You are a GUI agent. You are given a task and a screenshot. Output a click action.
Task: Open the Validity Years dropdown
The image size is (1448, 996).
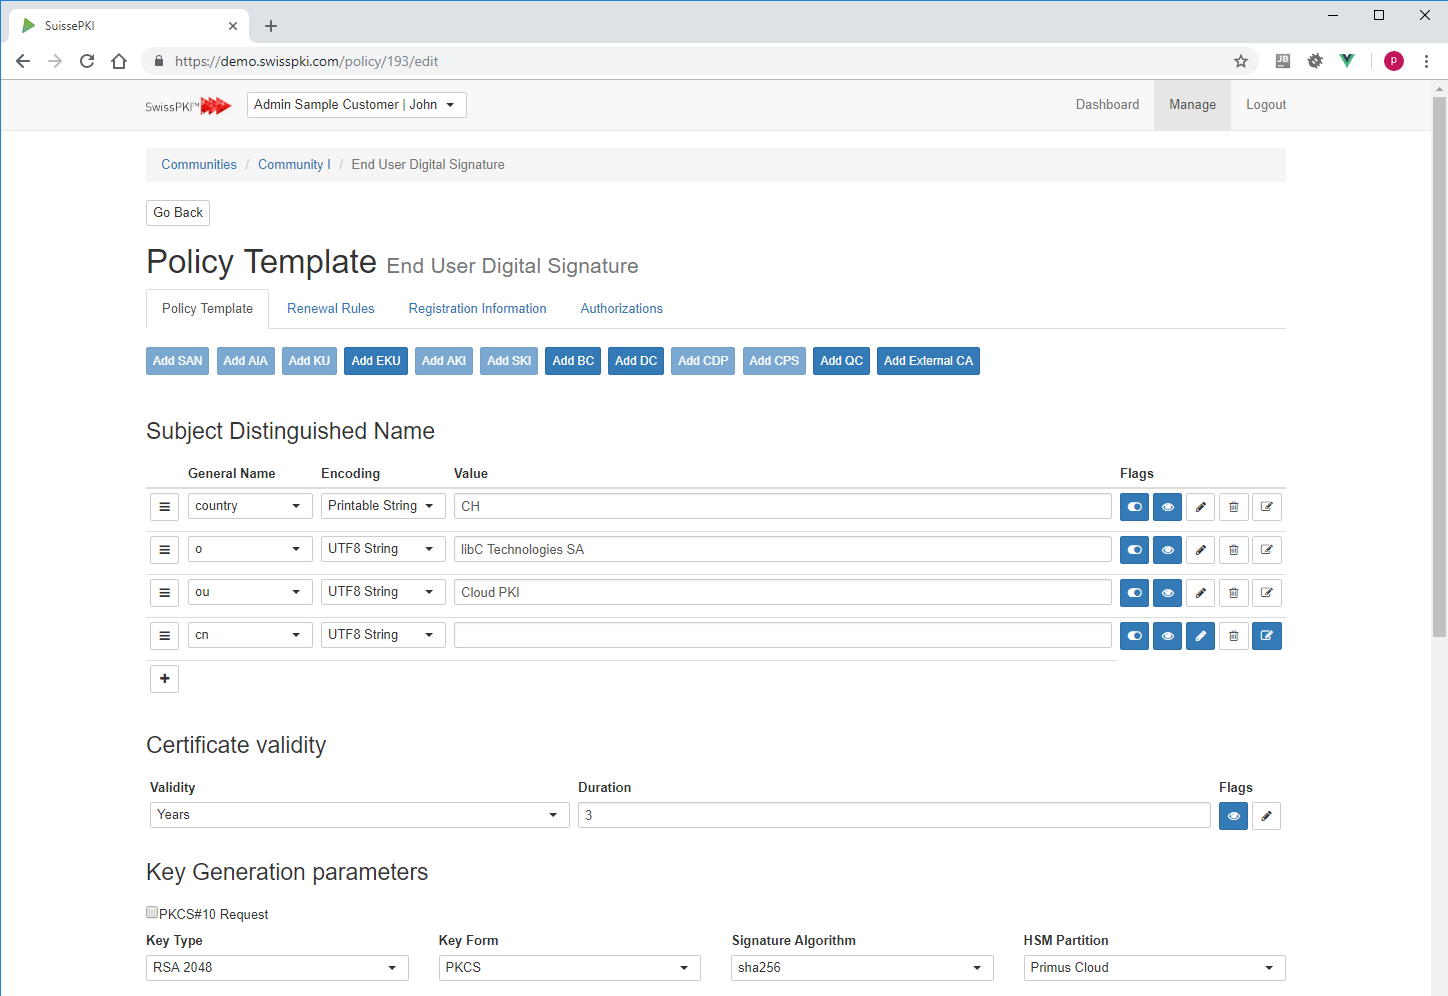coord(360,815)
